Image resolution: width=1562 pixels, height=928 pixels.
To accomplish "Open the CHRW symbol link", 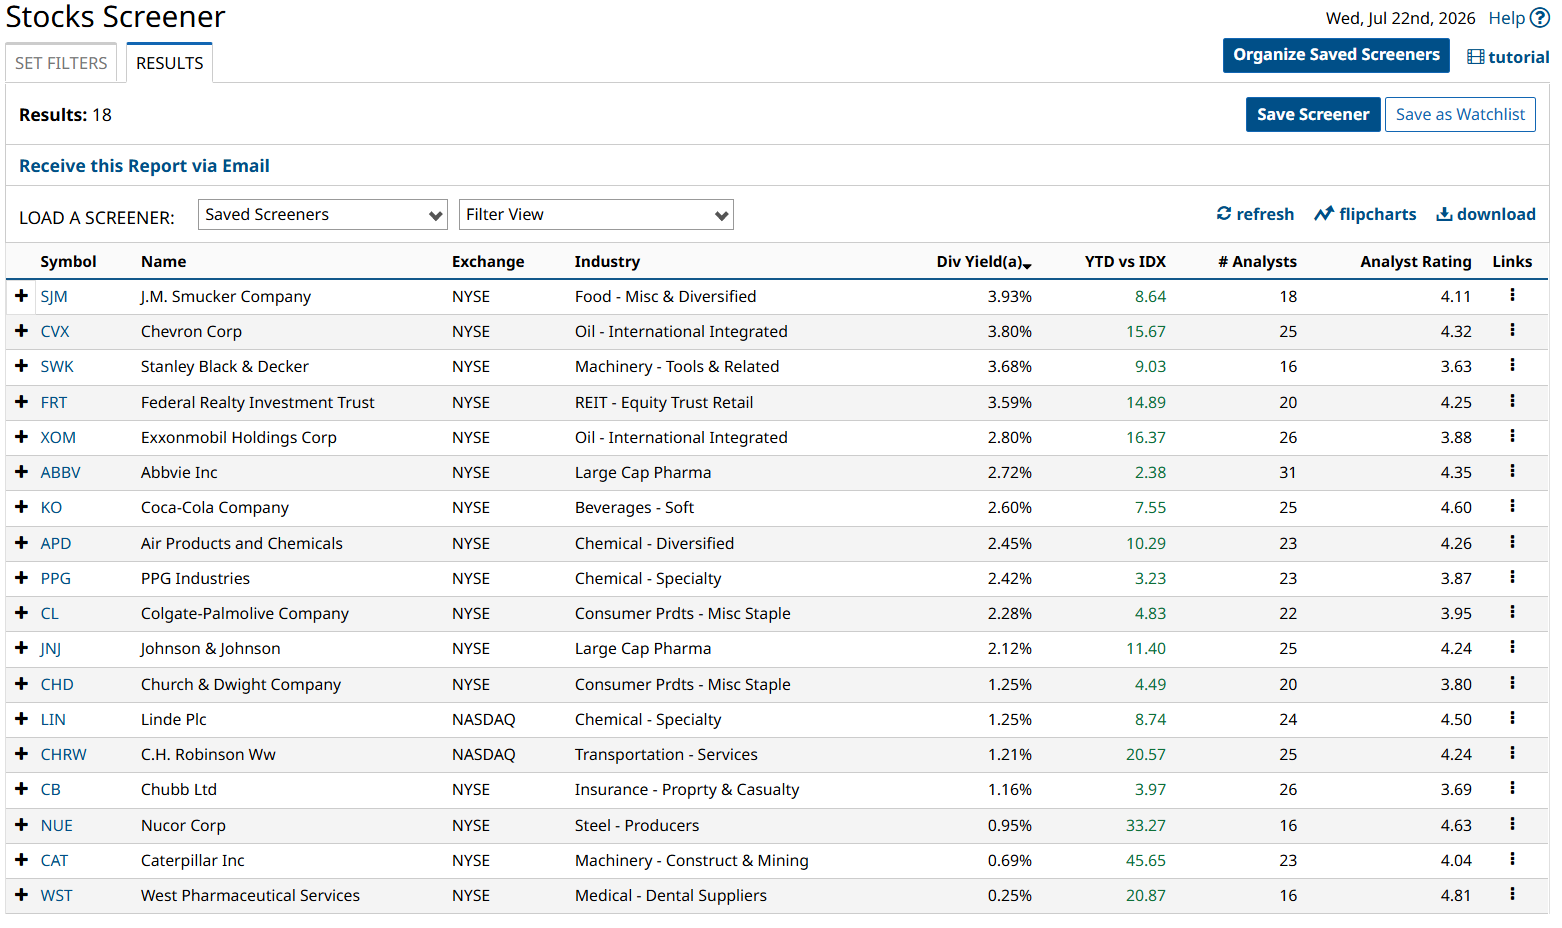I will (63, 755).
